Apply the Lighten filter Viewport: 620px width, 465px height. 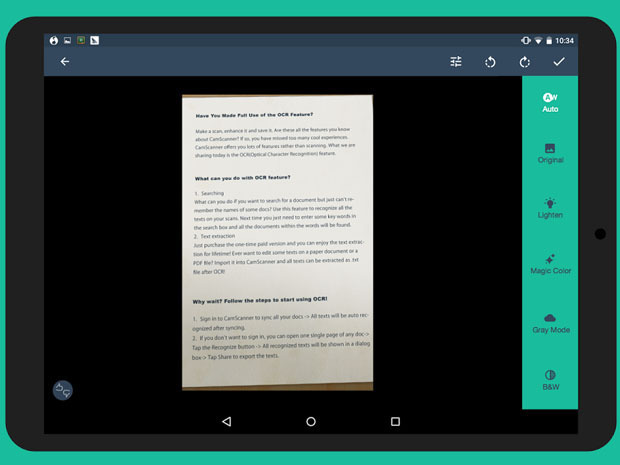point(550,208)
